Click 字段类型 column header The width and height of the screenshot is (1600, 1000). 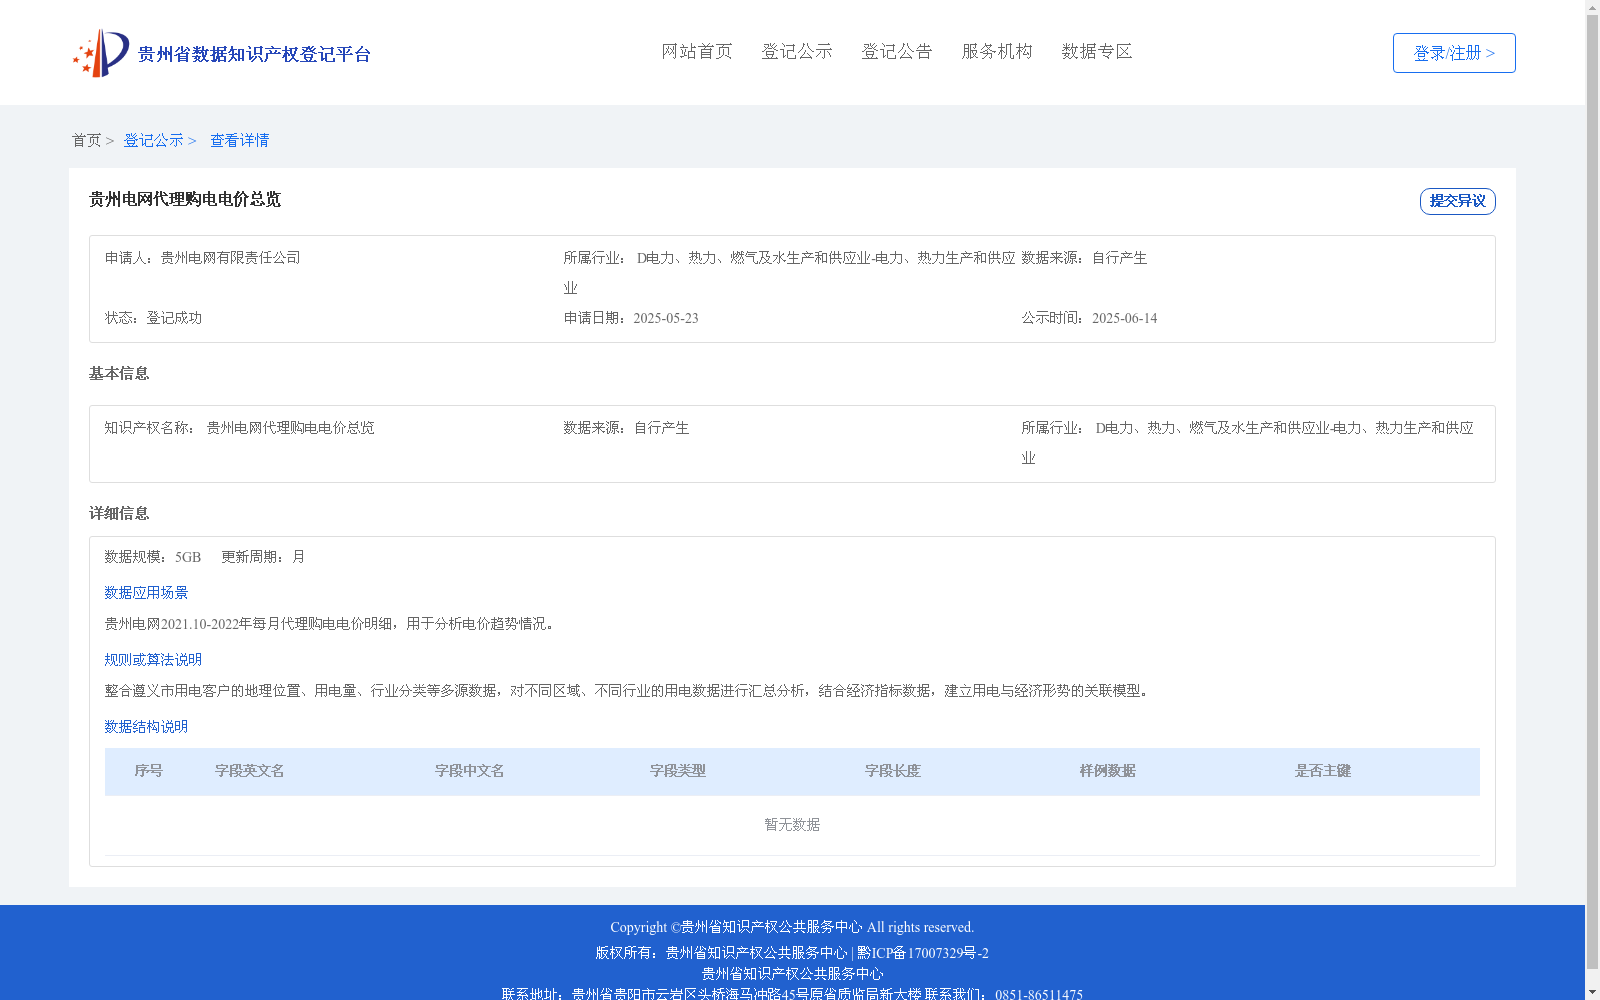point(678,771)
